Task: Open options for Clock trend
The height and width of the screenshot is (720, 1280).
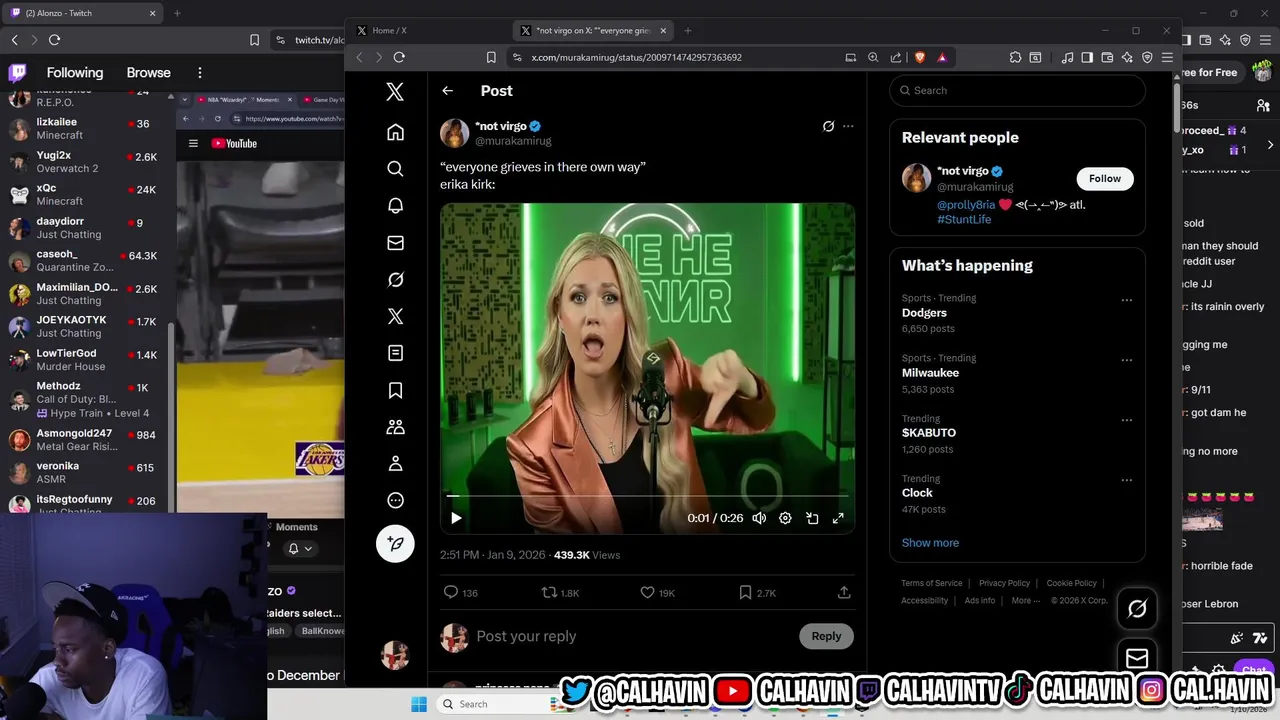Action: pyautogui.click(x=1126, y=480)
